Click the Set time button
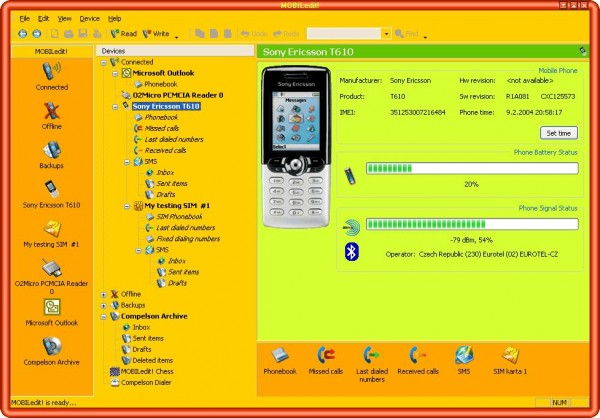 point(559,133)
